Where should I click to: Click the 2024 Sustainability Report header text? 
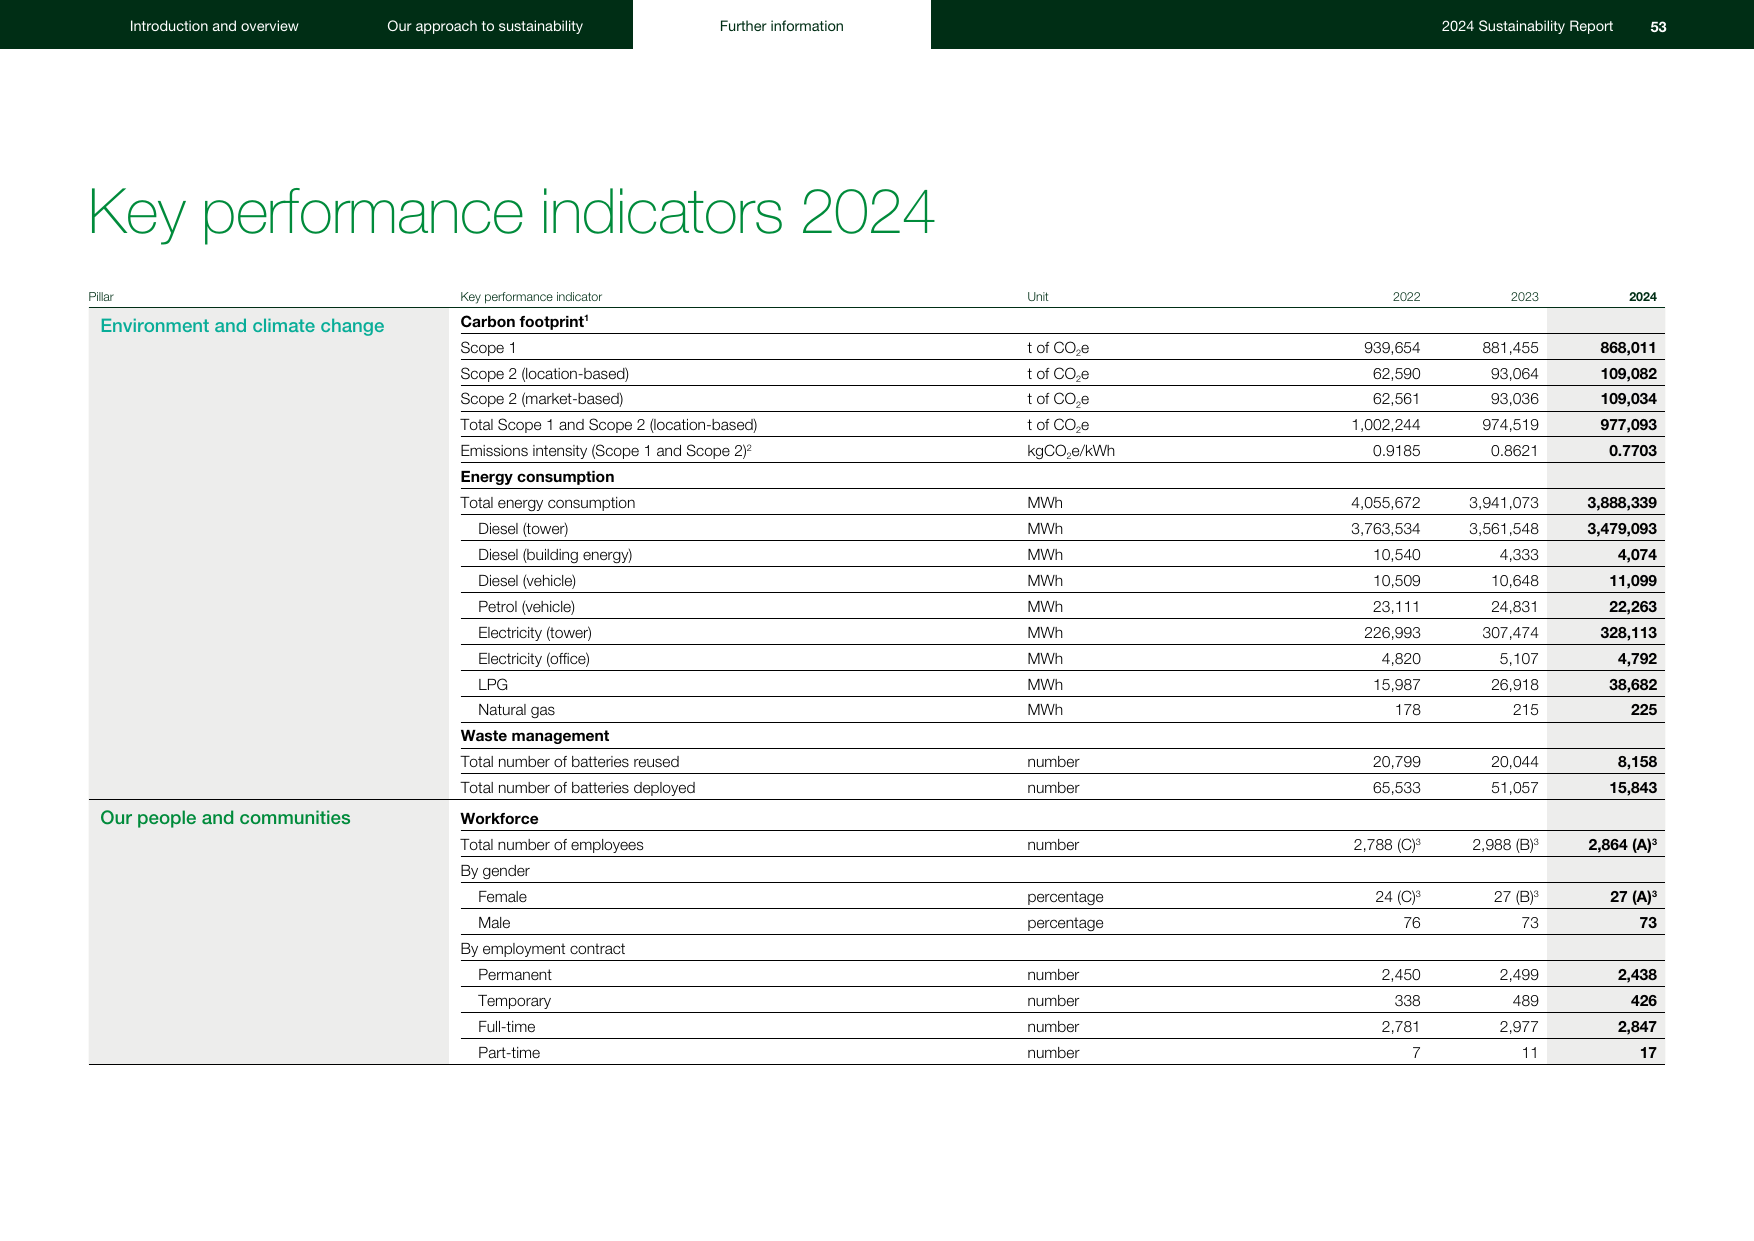tap(1527, 26)
